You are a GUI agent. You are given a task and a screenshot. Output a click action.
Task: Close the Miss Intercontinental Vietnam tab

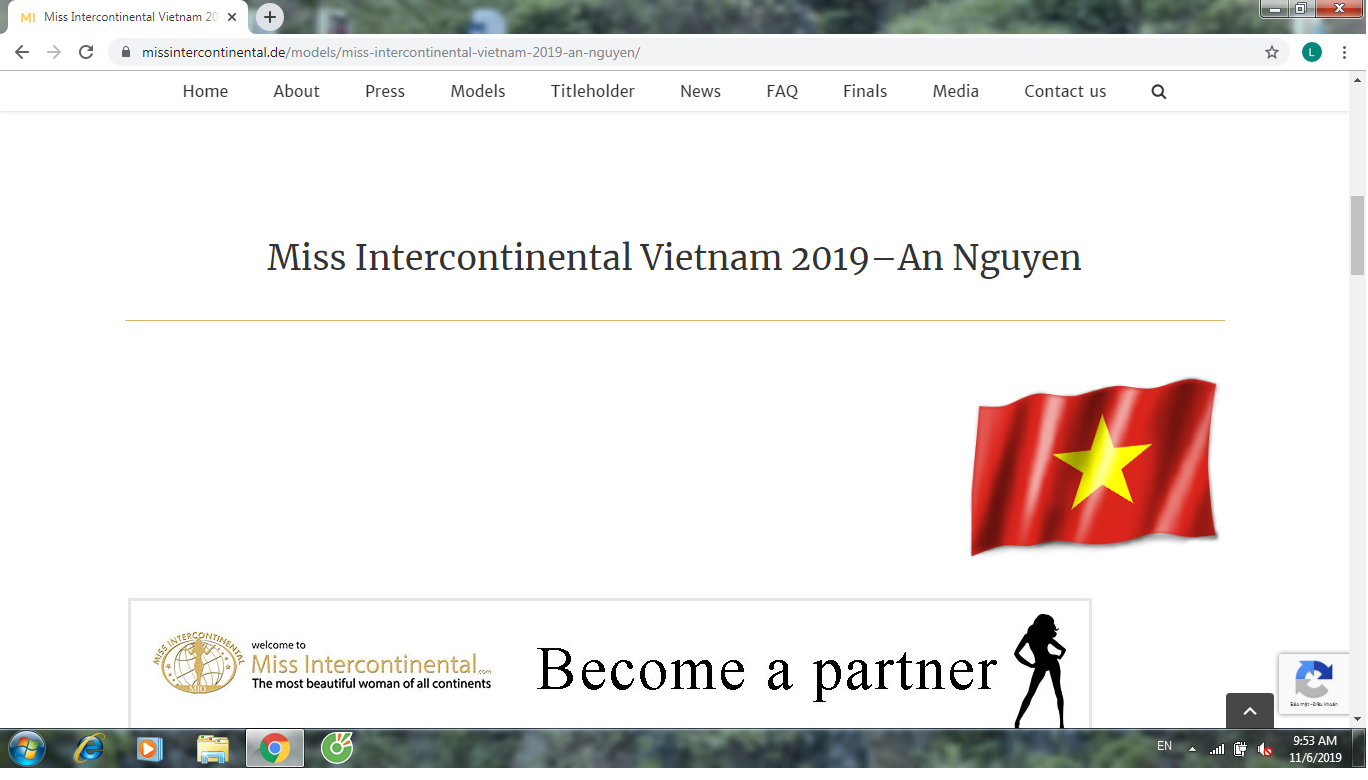point(232,17)
